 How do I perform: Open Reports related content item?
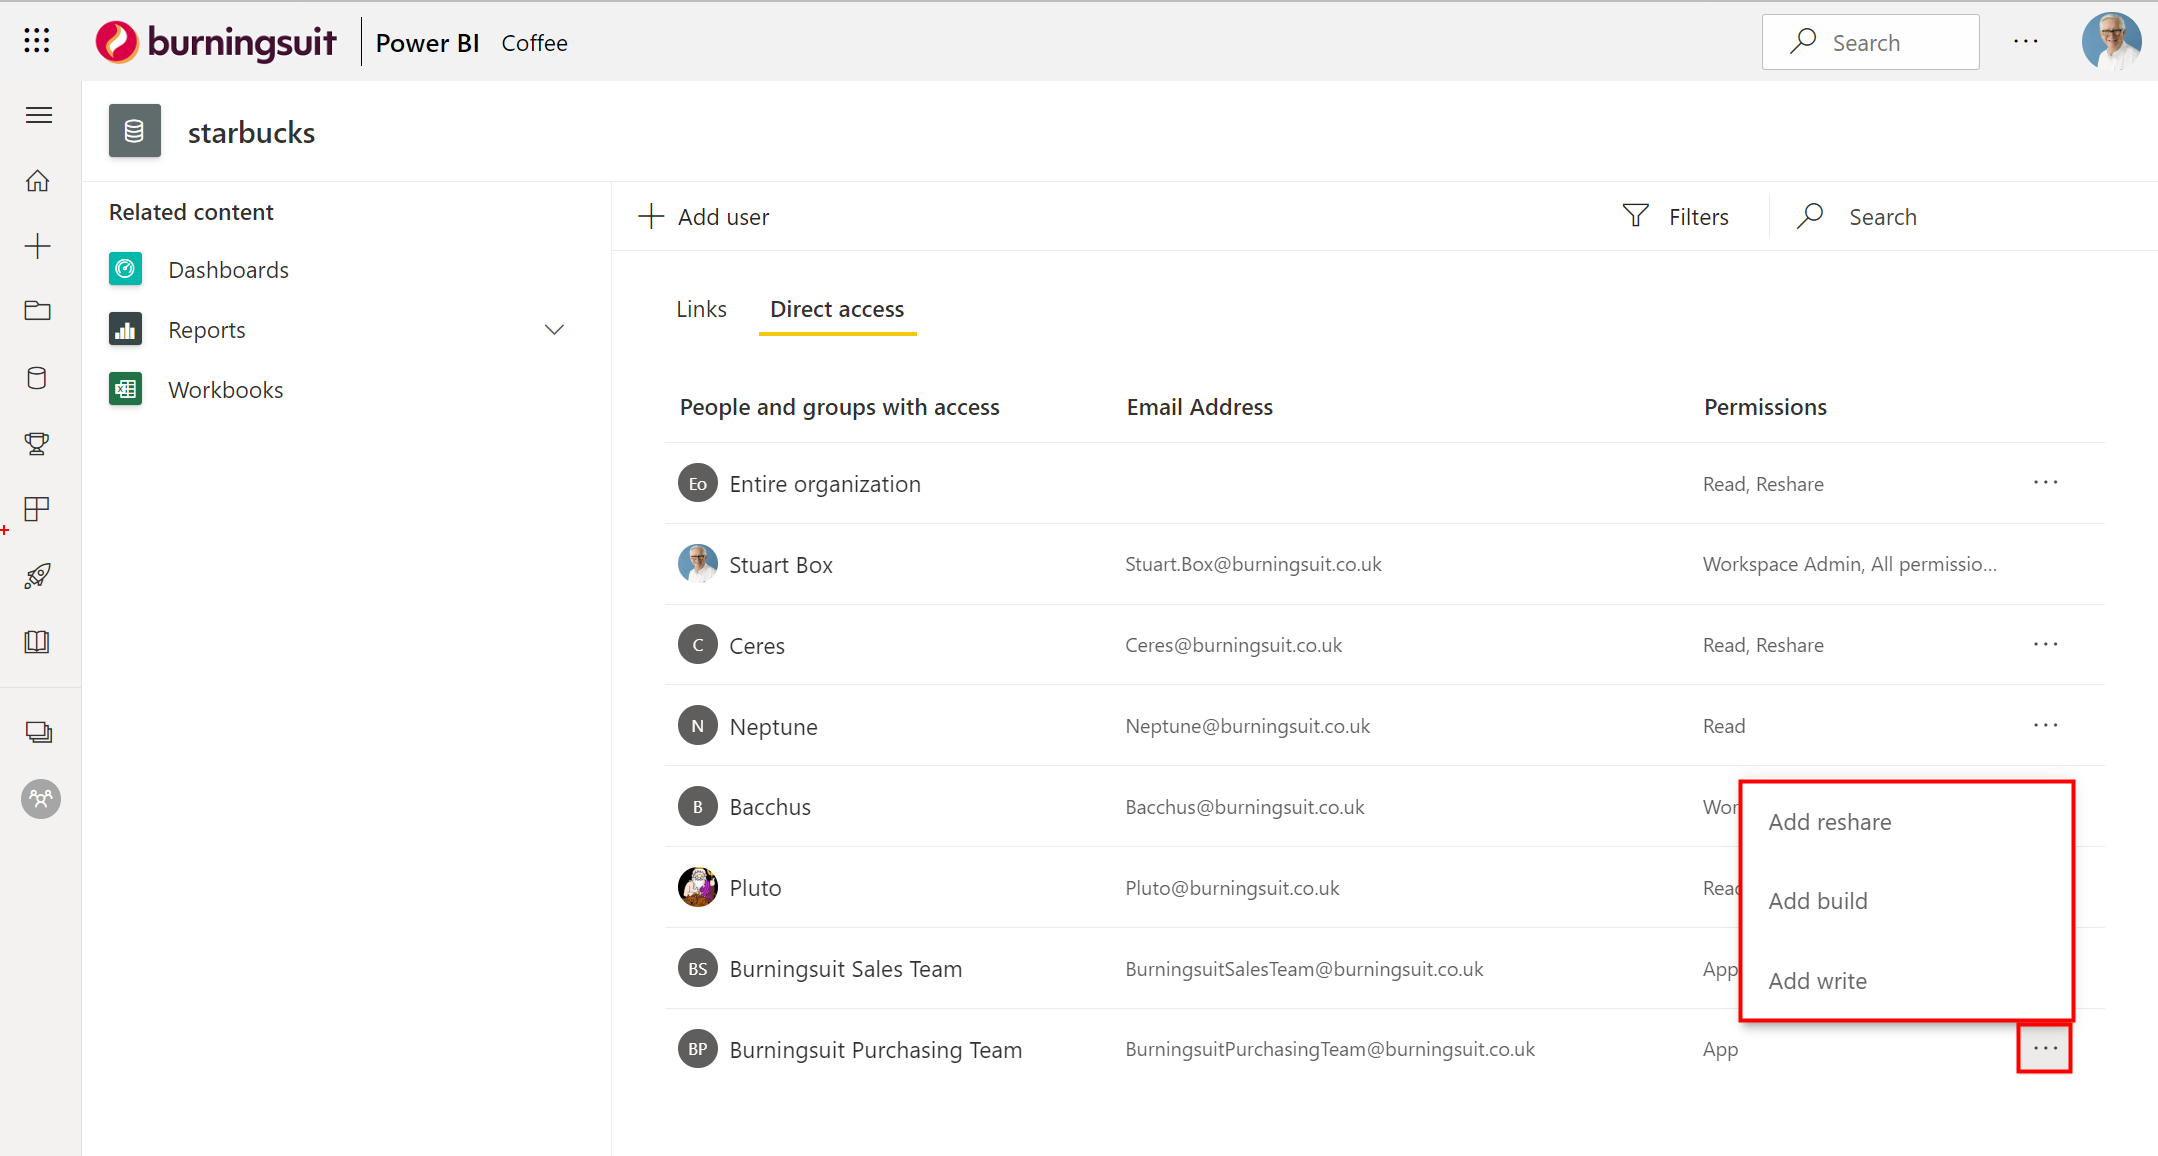(x=206, y=330)
